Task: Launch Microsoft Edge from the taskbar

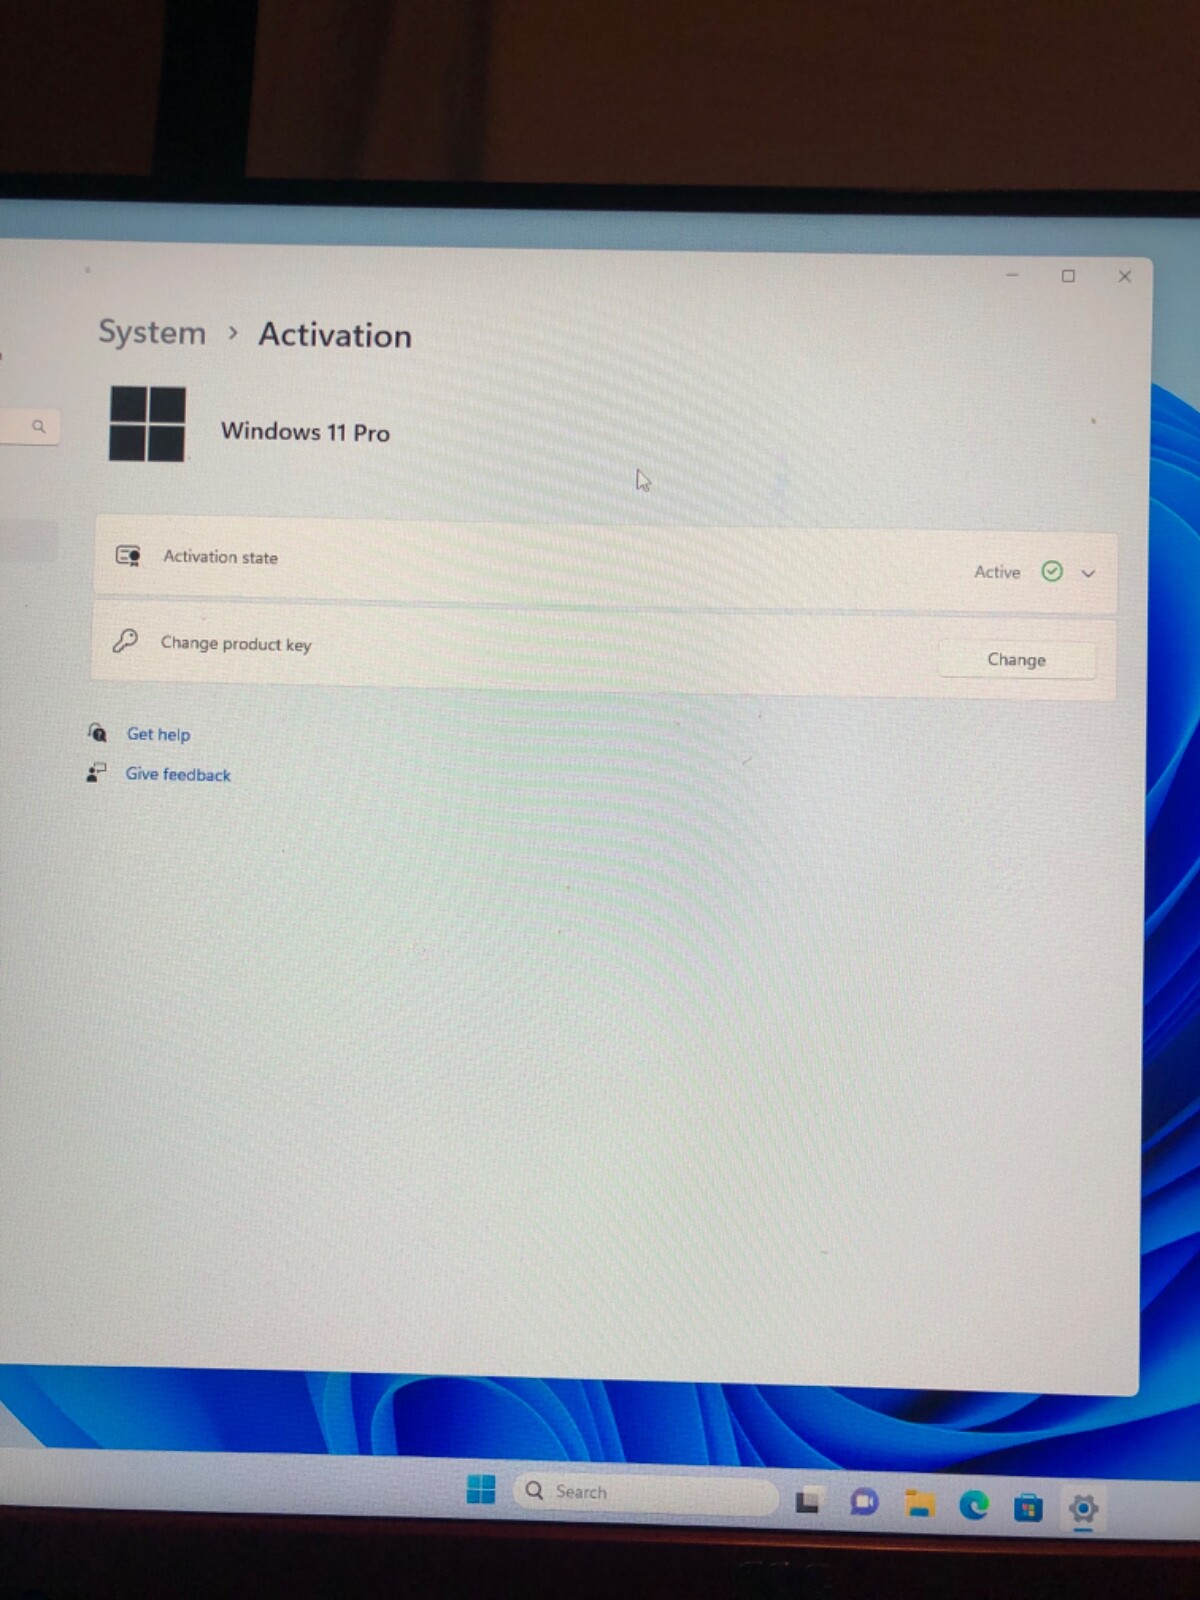Action: click(x=974, y=1505)
